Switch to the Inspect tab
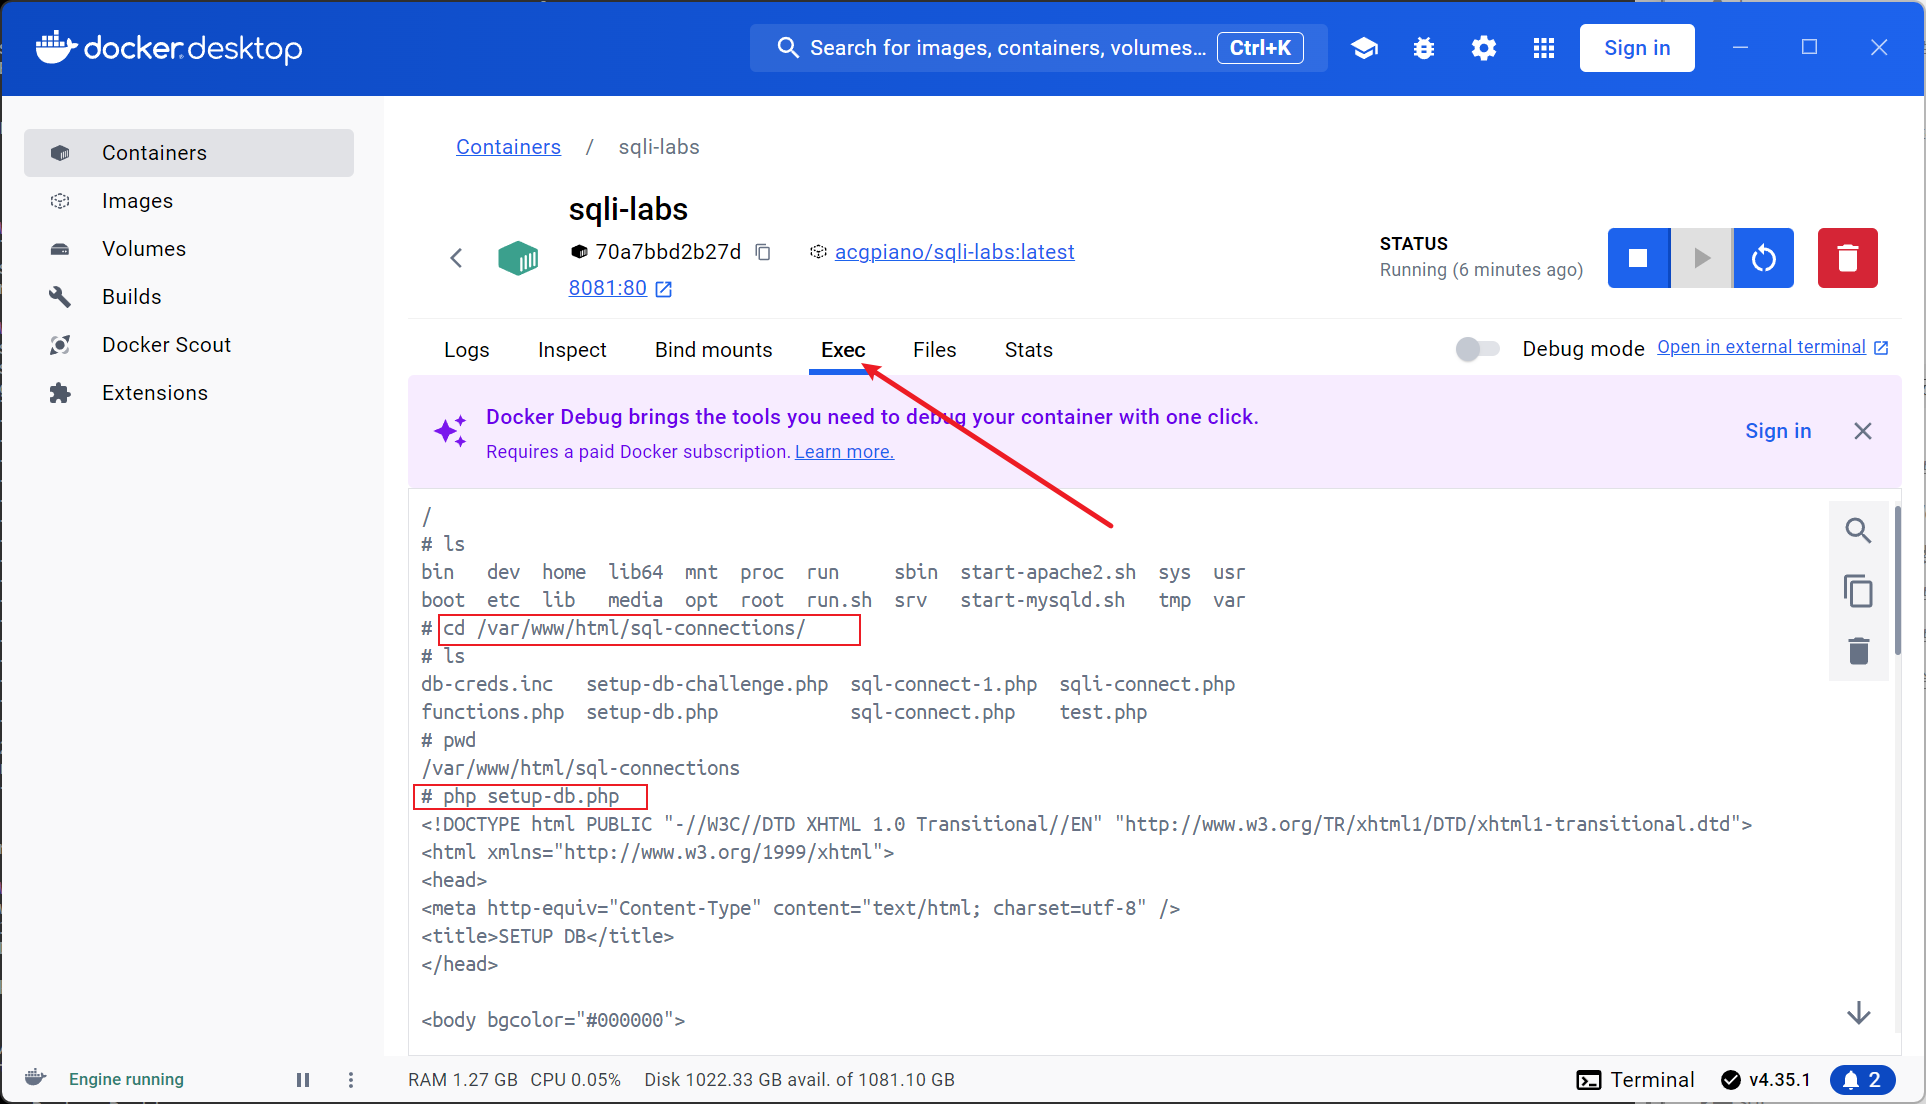The image size is (1926, 1104). (572, 350)
